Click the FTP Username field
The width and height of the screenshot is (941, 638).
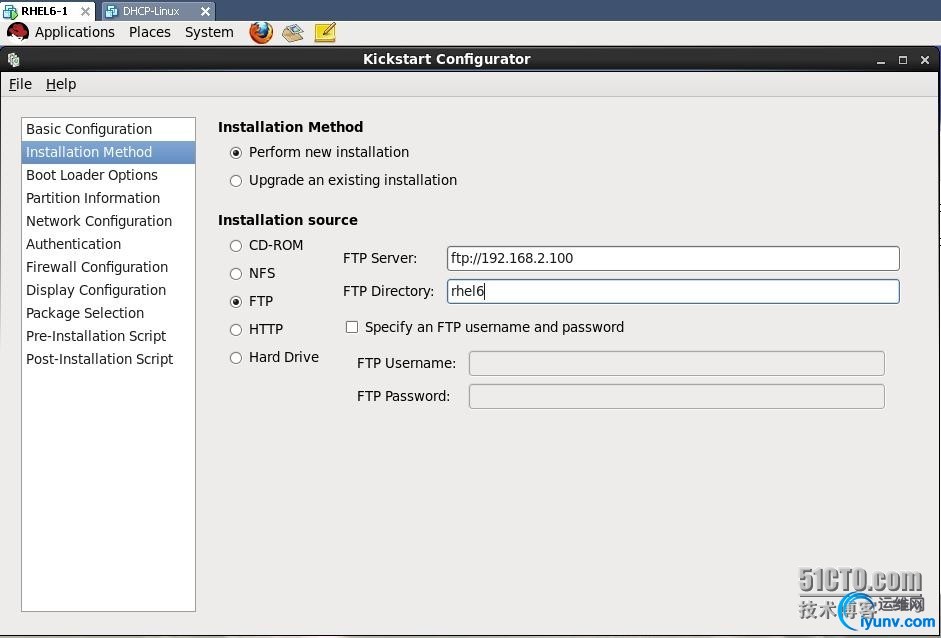click(x=676, y=364)
